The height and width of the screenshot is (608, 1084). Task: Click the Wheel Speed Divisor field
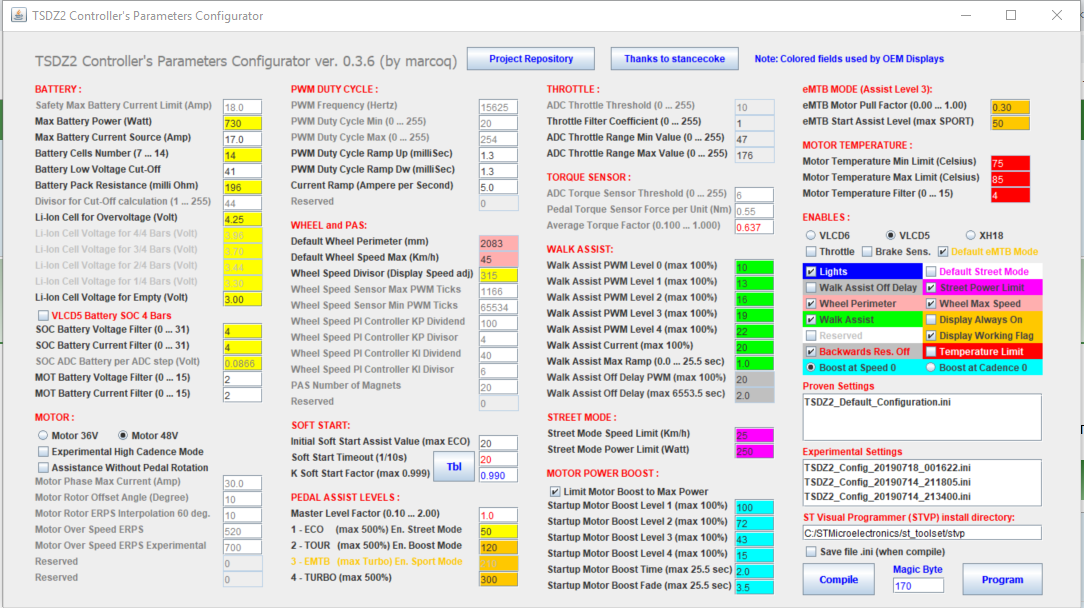tap(498, 275)
